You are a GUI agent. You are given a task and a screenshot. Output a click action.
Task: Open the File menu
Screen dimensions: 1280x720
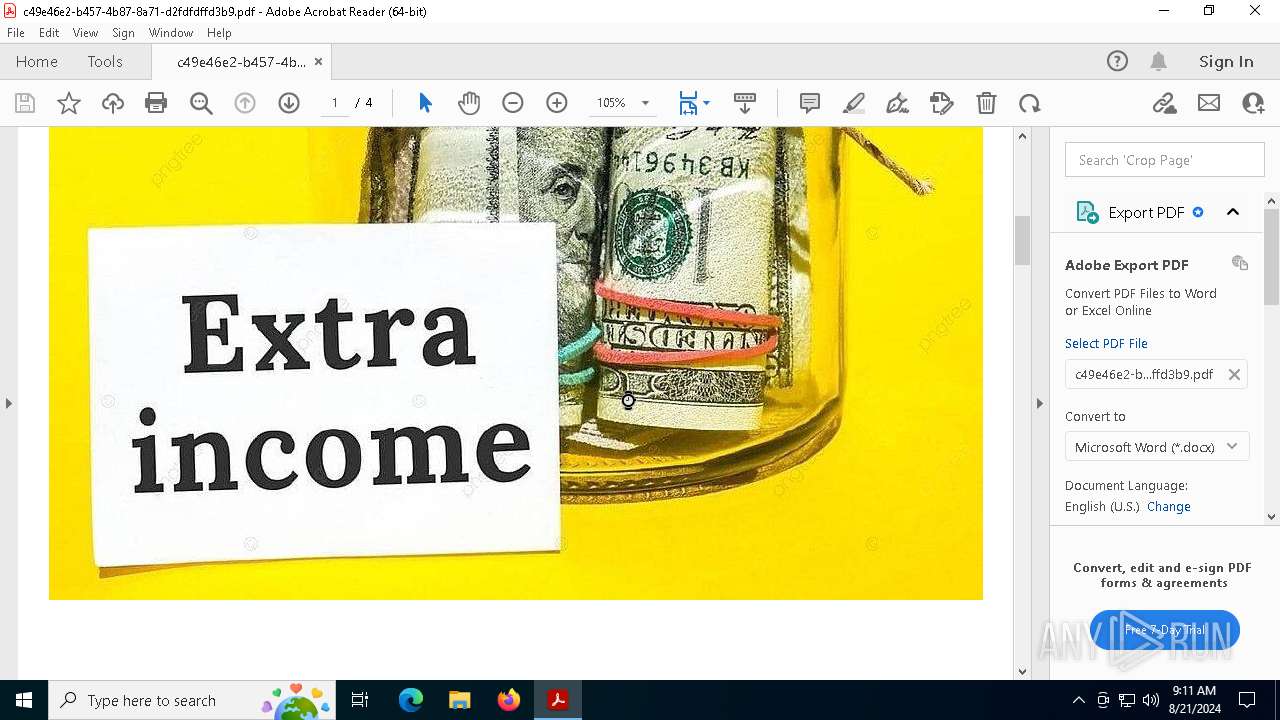point(16,33)
